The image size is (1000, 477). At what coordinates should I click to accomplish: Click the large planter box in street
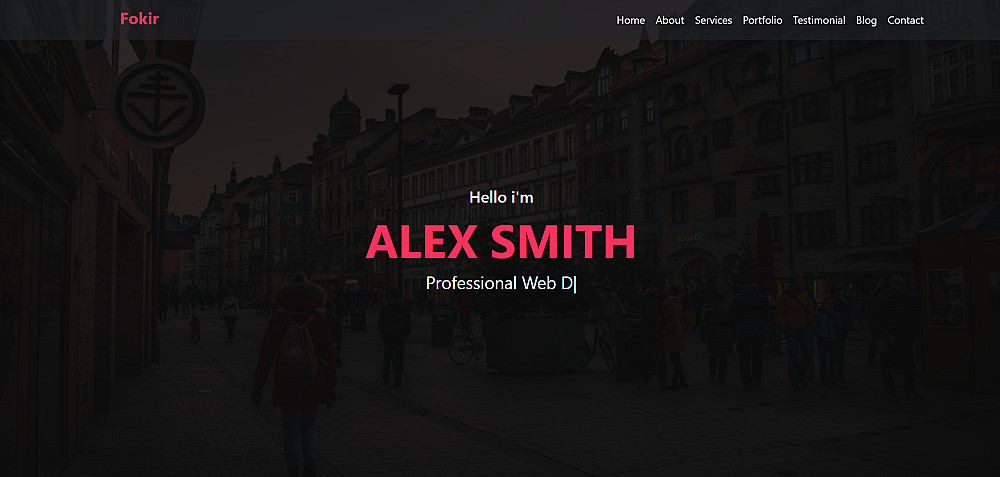click(535, 342)
